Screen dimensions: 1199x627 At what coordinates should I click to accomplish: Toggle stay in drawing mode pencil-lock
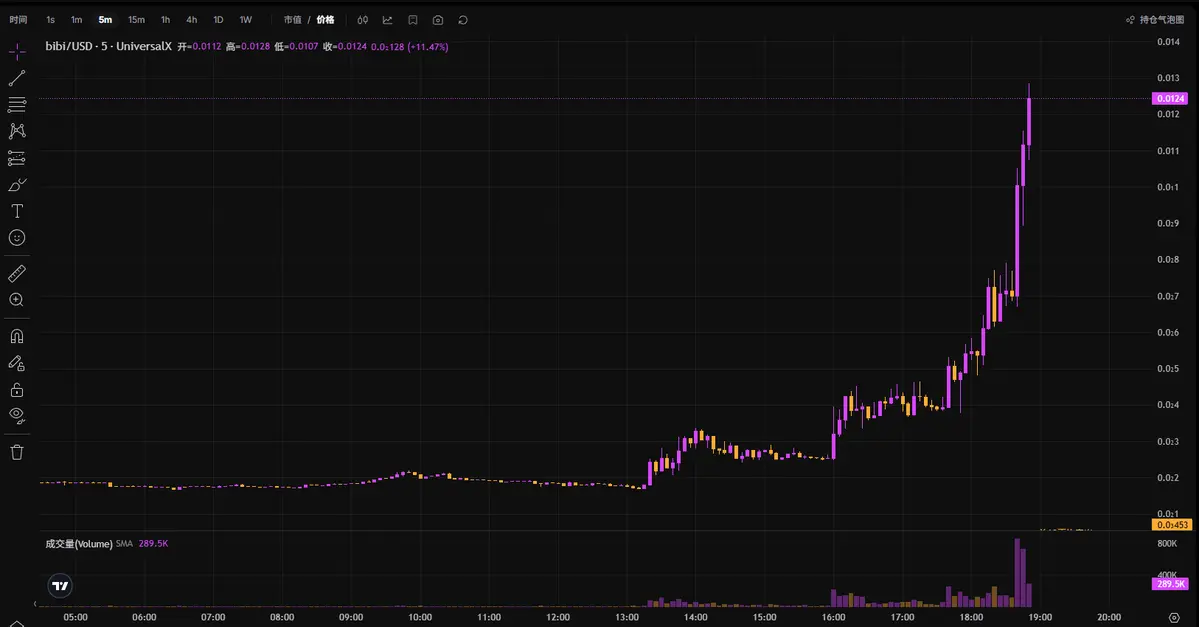tap(17, 363)
